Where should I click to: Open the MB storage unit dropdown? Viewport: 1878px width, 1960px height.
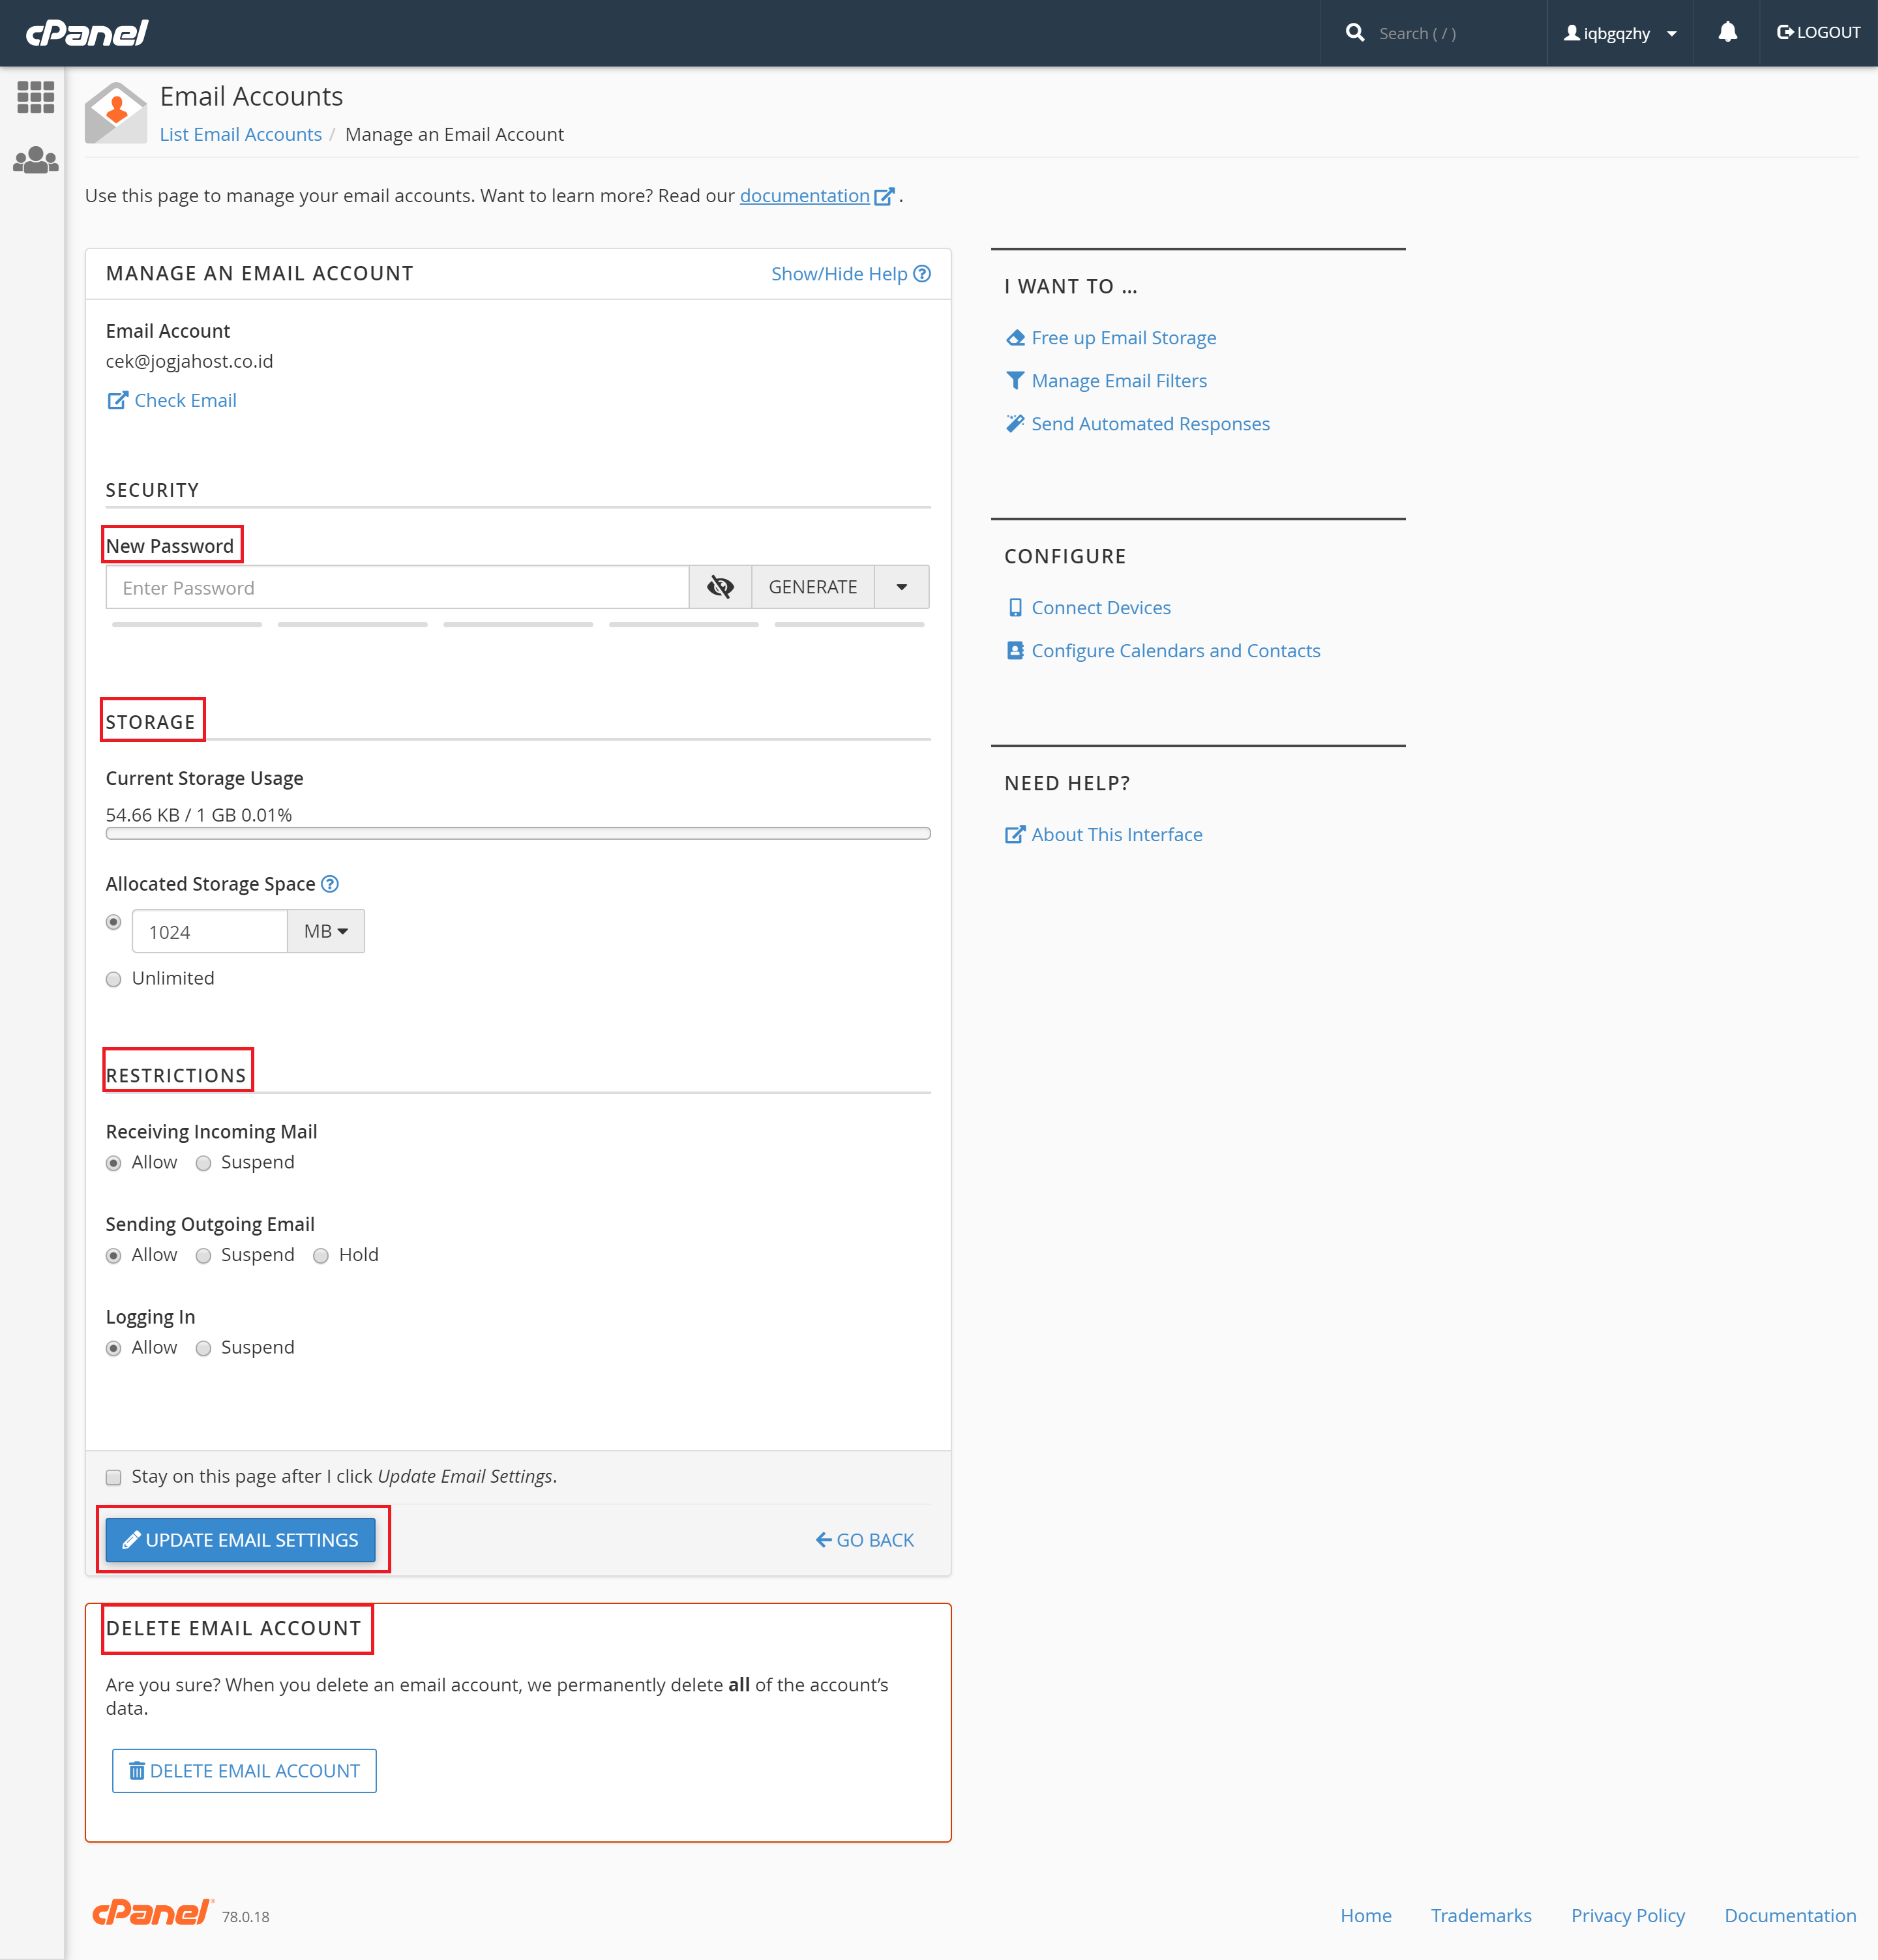point(325,931)
